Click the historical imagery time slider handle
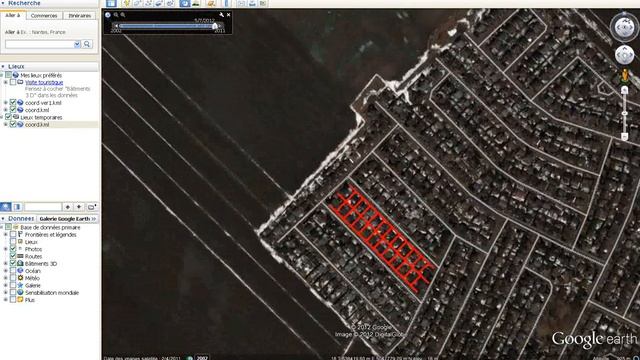 click(x=215, y=26)
